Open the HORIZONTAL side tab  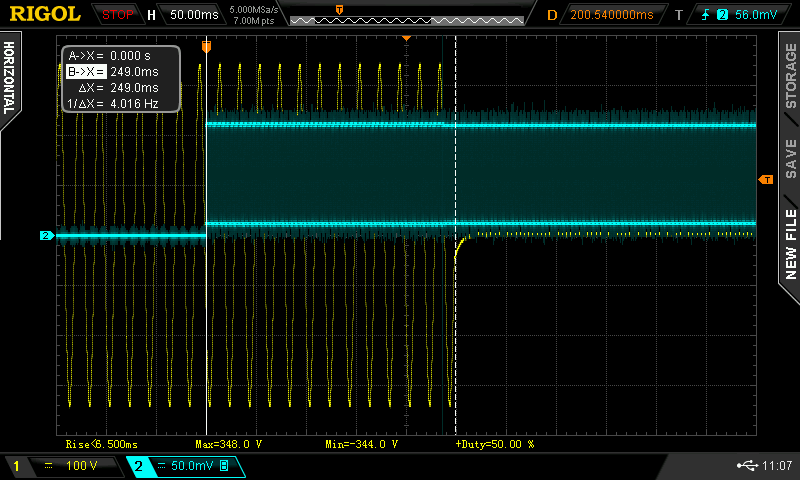tap(9, 78)
